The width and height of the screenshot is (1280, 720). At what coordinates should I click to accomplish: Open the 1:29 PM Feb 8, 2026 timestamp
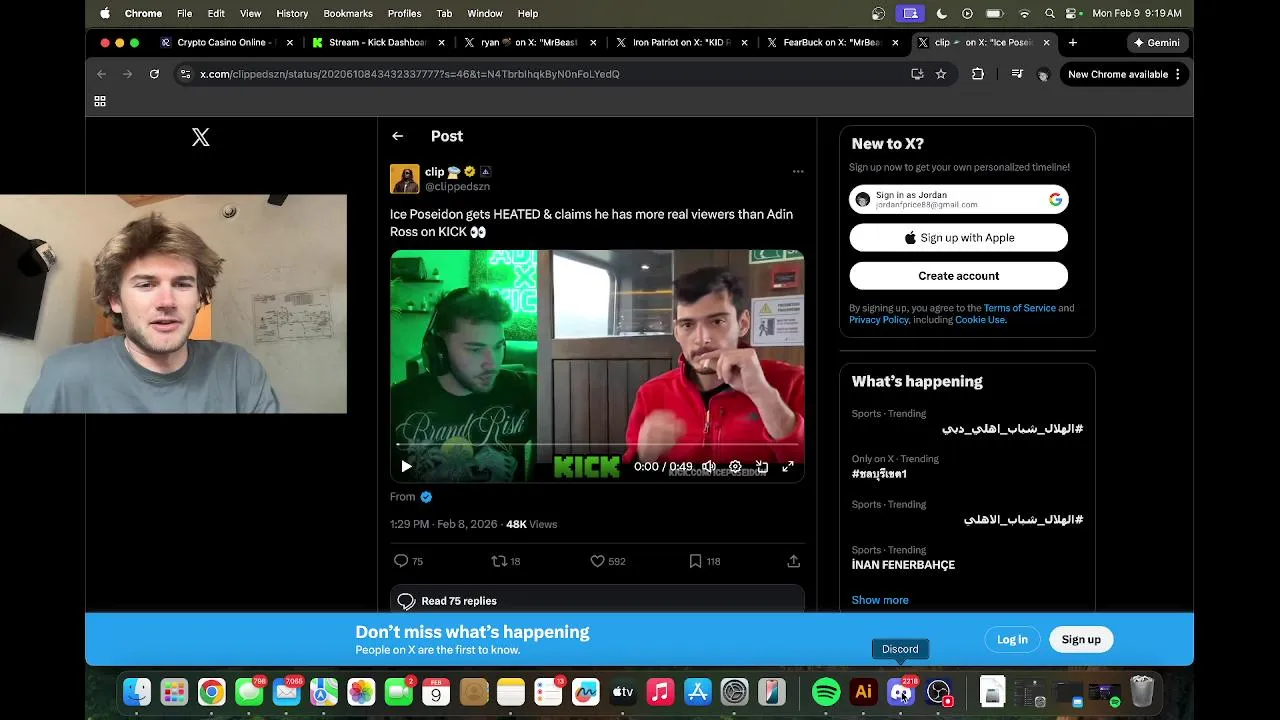443,524
